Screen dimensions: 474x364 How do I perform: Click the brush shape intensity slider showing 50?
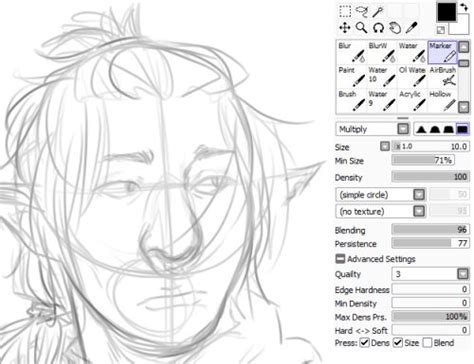tap(449, 194)
